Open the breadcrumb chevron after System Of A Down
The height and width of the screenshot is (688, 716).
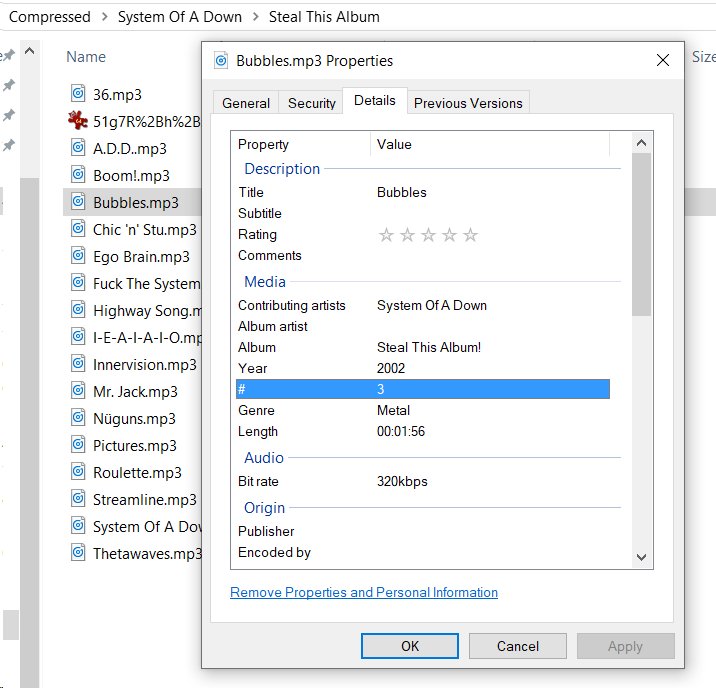pyautogui.click(x=256, y=17)
